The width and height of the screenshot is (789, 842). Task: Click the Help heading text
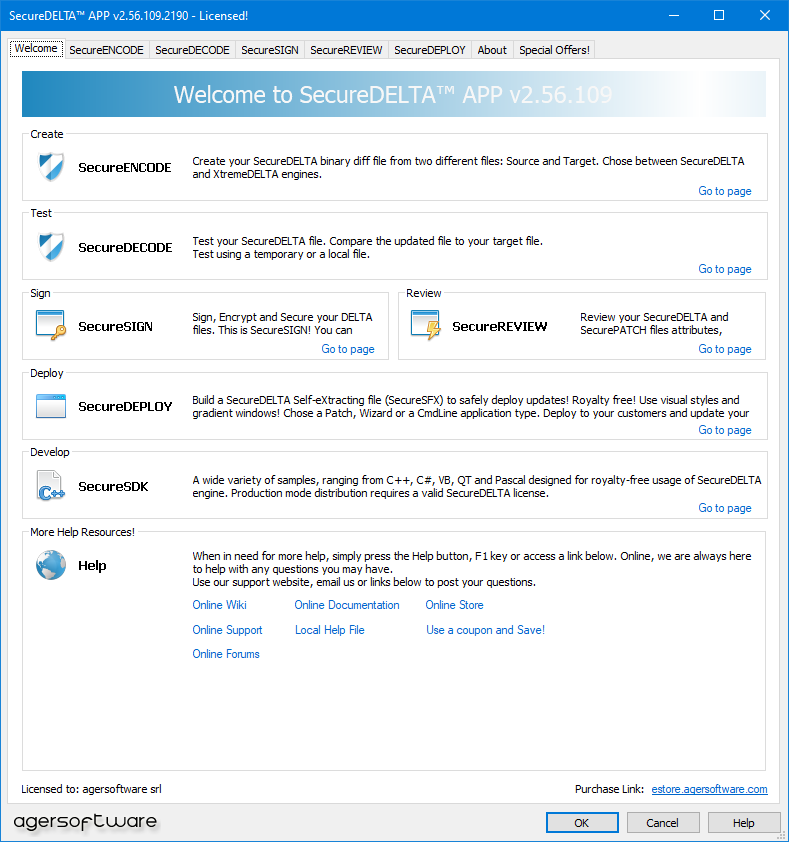pyautogui.click(x=92, y=565)
